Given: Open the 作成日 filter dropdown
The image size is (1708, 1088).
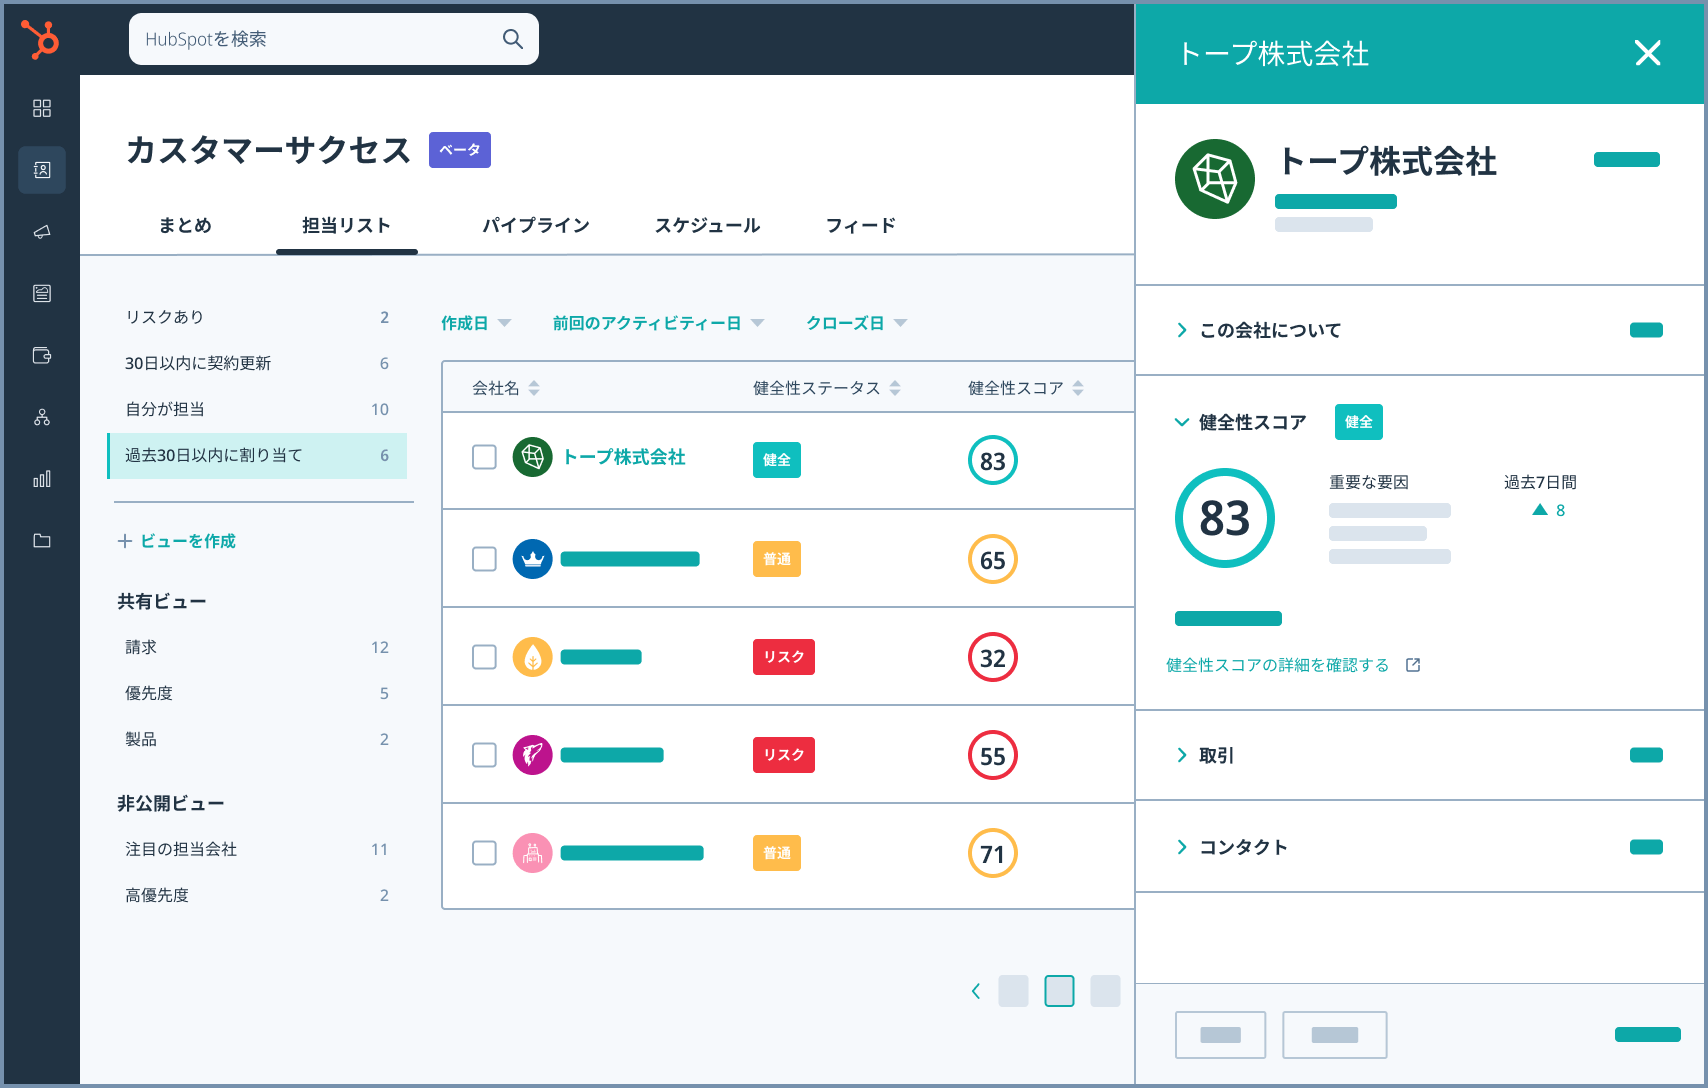Looking at the screenshot, I should point(476,323).
